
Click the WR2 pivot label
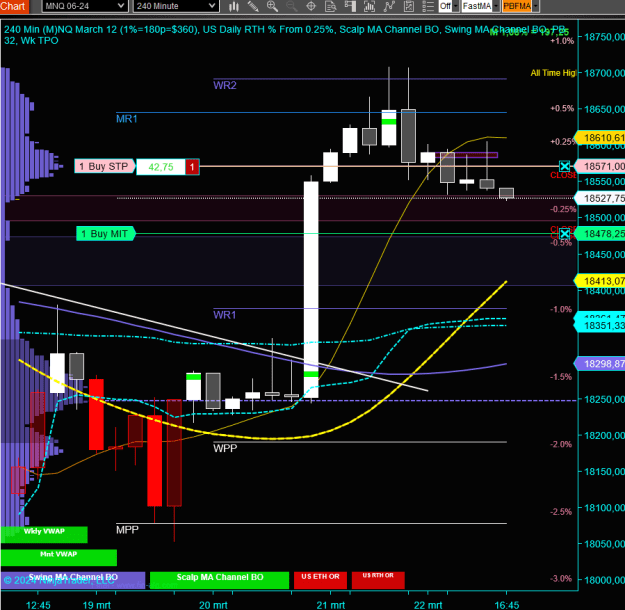(x=224, y=85)
